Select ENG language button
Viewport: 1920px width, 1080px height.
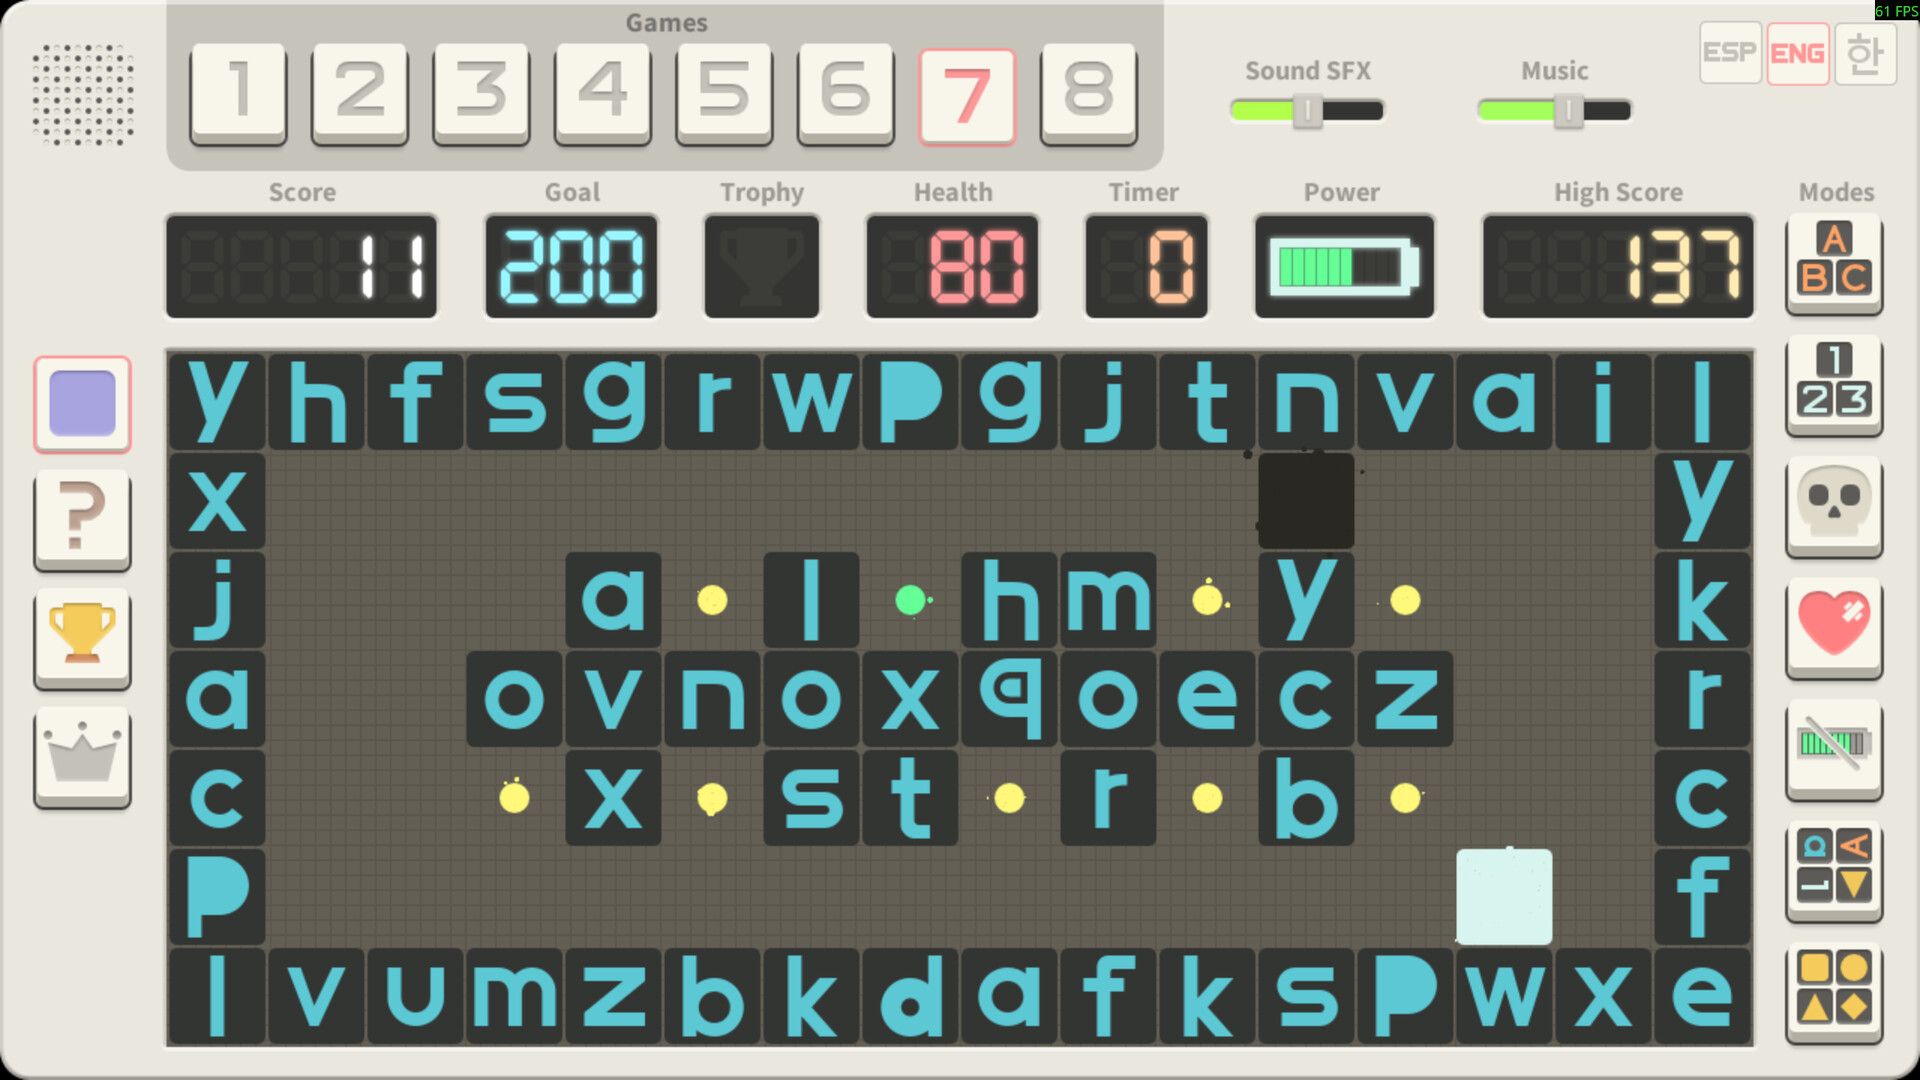1797,53
